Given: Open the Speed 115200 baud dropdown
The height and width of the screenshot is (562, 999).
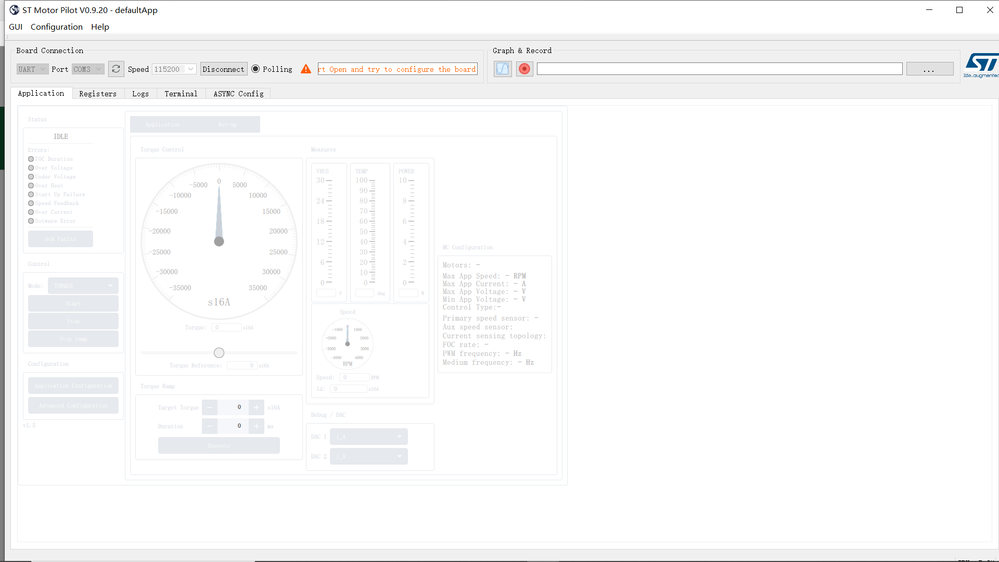Looking at the screenshot, I should click(x=174, y=69).
